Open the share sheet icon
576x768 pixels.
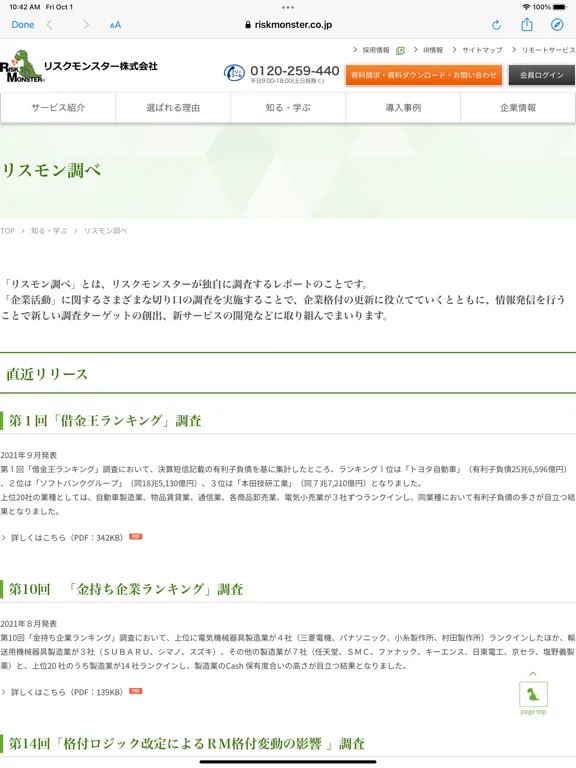point(527,24)
